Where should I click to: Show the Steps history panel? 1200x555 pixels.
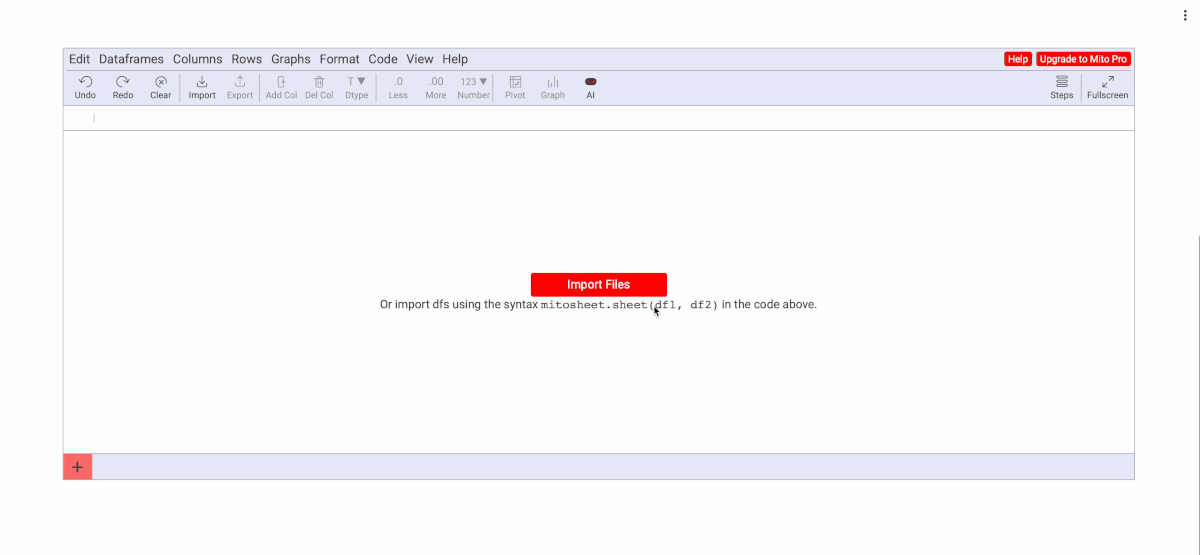tap(1061, 87)
